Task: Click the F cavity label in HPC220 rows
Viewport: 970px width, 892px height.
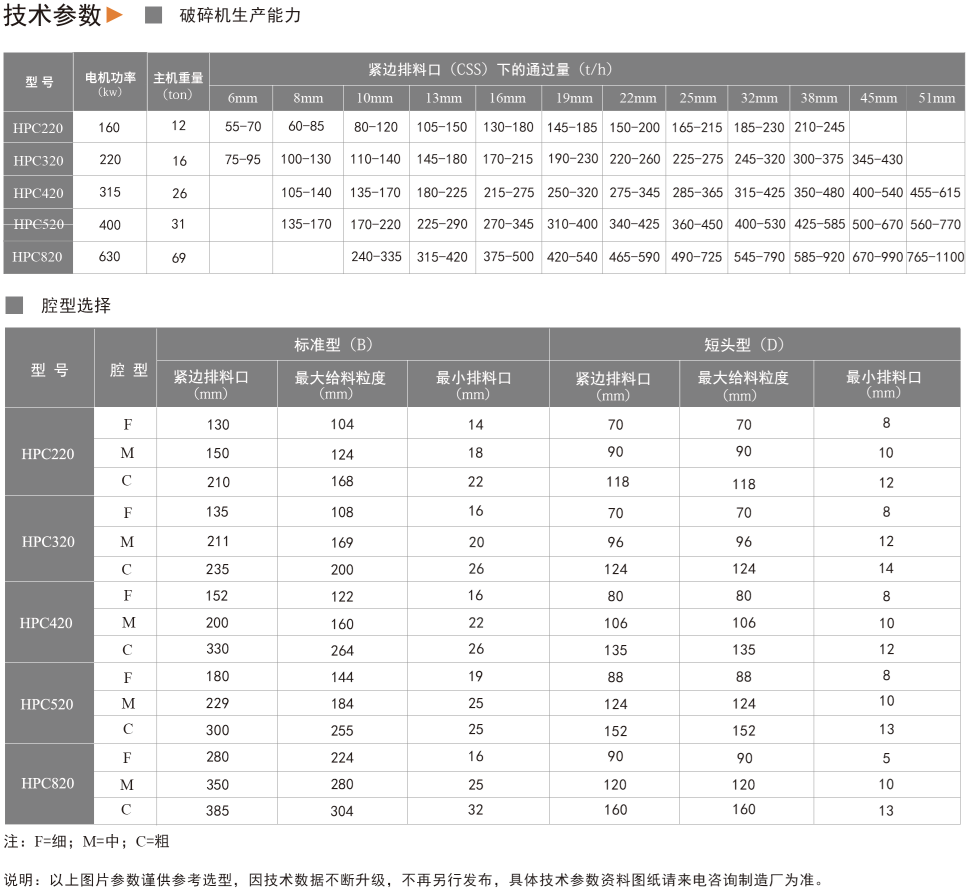Action: [x=127, y=423]
